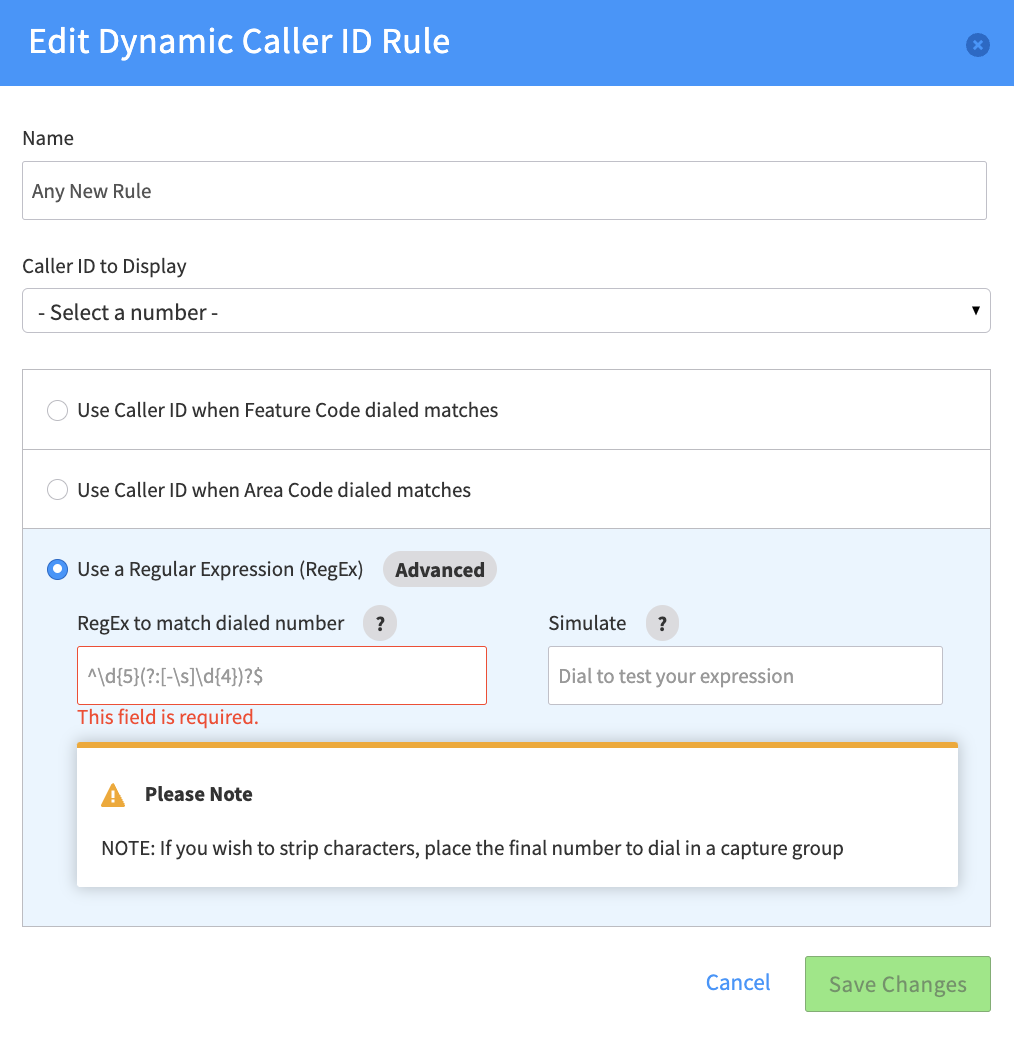The image size is (1014, 1042).
Task: Close the Edit Dynamic Caller ID dialog
Action: (977, 45)
